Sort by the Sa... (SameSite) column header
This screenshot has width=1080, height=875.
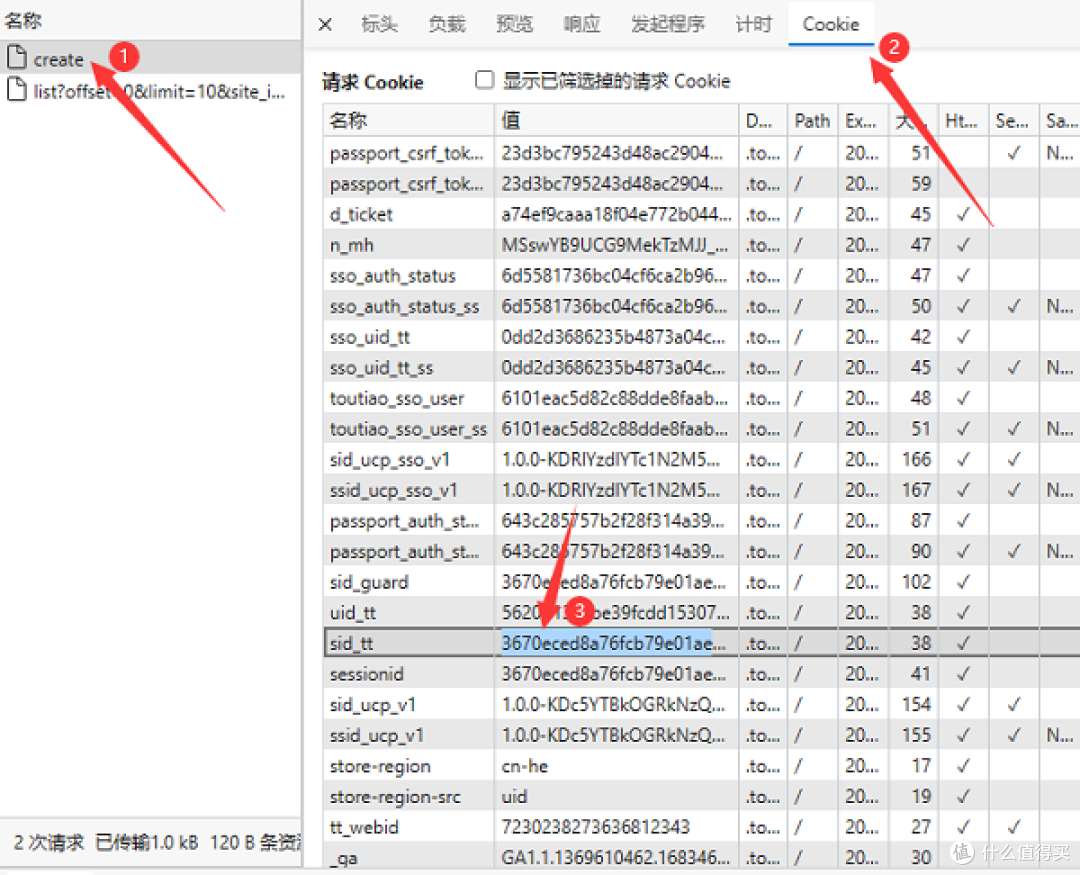pos(1061,121)
